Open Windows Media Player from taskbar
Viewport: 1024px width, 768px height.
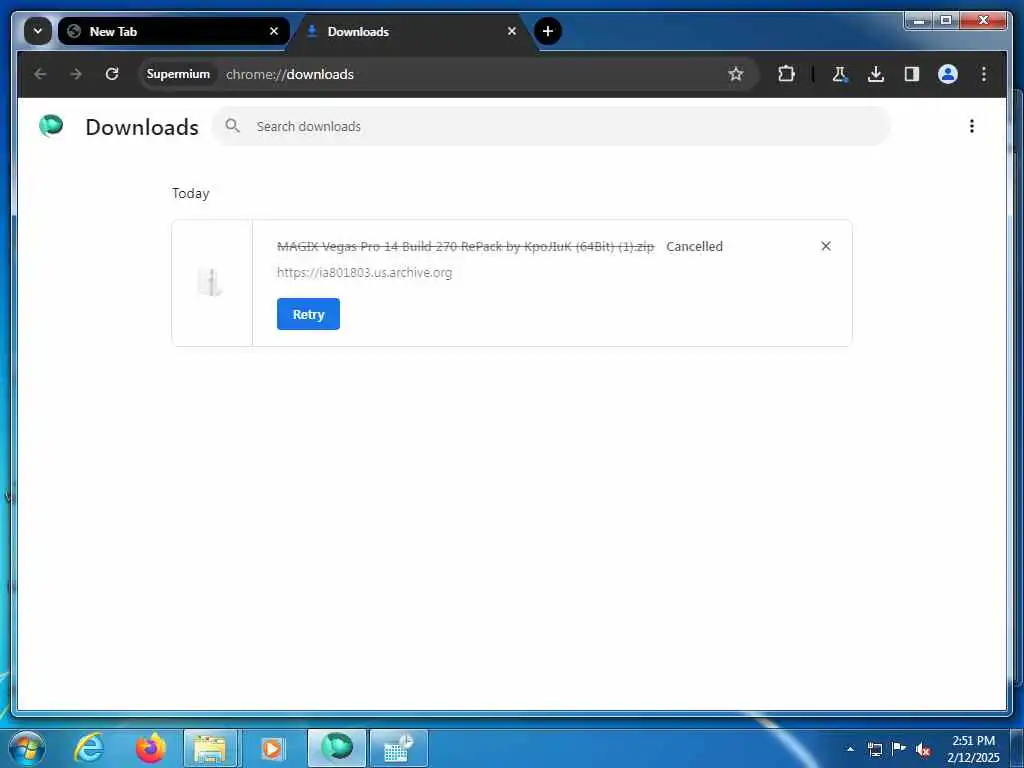tap(272, 748)
